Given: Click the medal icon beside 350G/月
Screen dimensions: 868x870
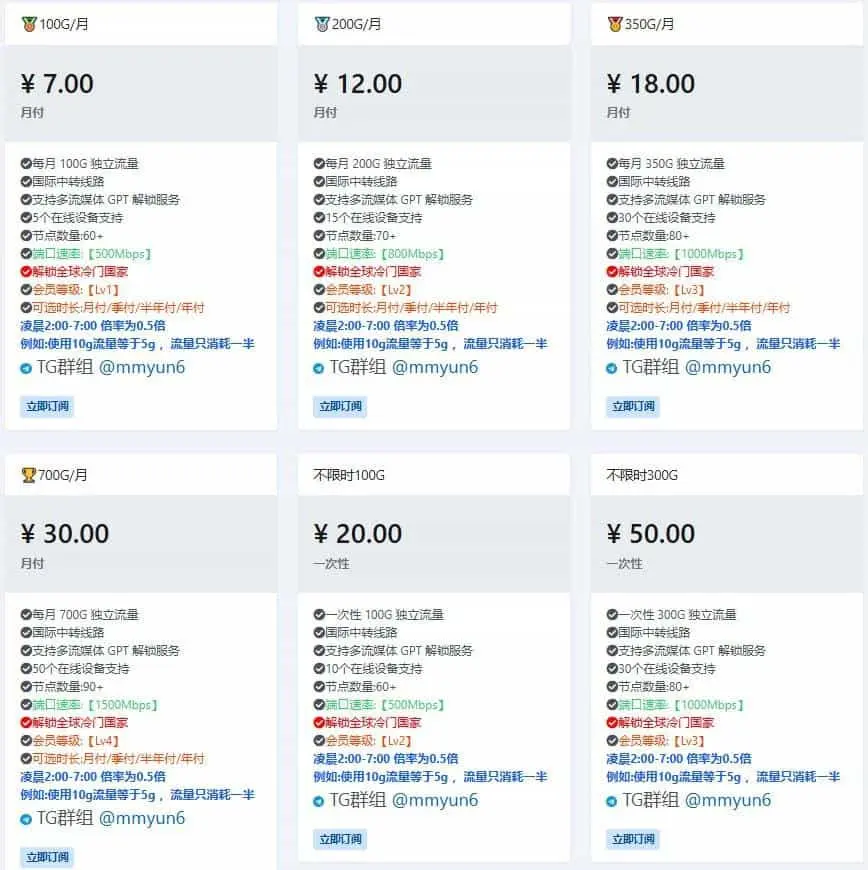Looking at the screenshot, I should (x=614, y=24).
